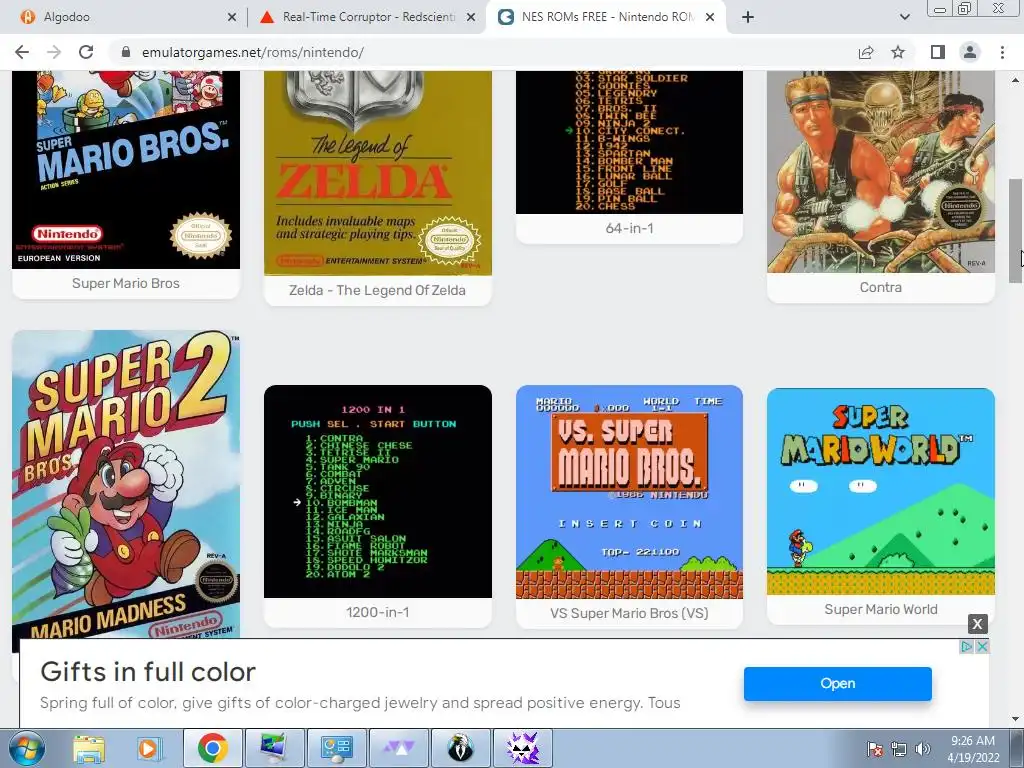Open the Contra title link

(x=881, y=287)
